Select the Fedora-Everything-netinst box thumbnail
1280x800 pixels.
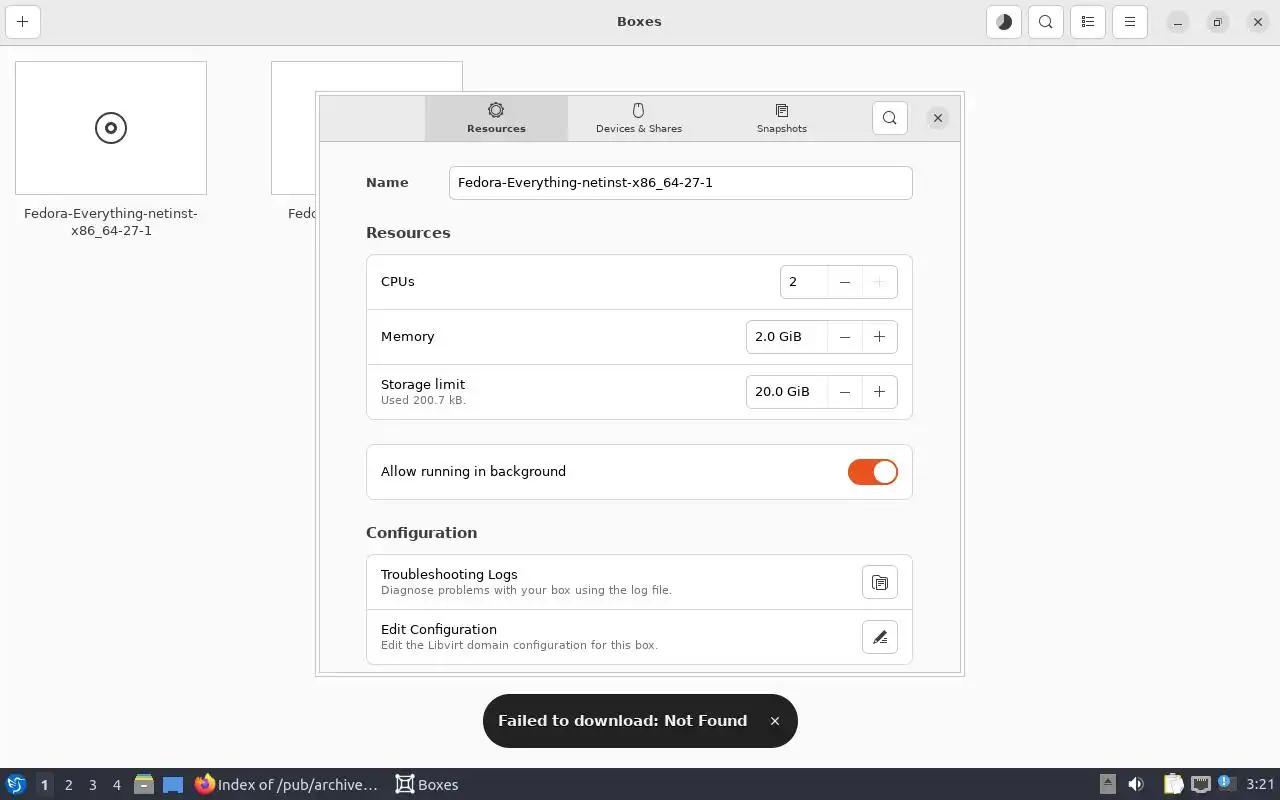pyautogui.click(x=111, y=128)
